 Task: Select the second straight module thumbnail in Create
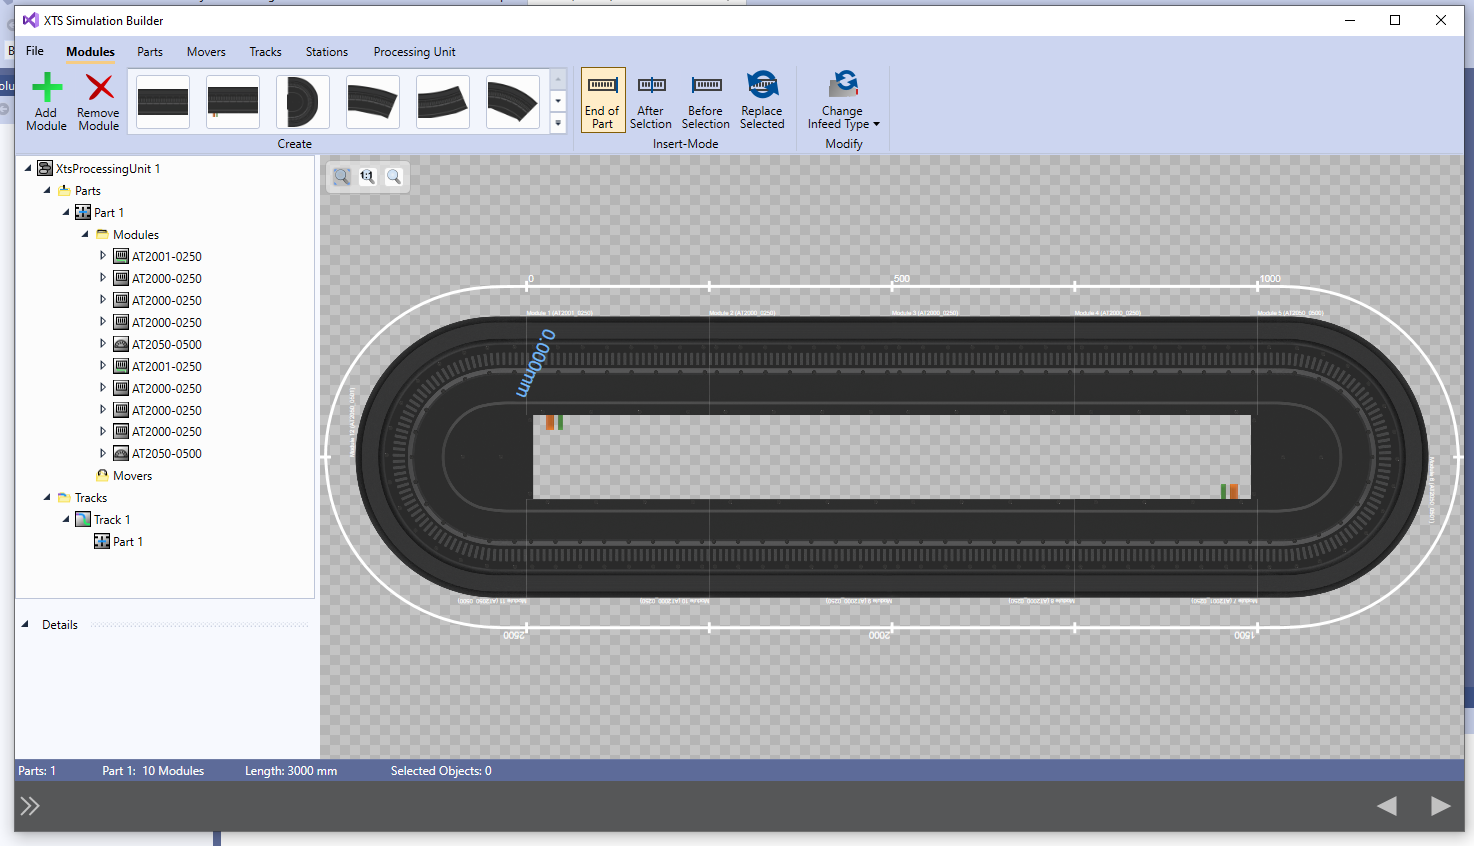tap(233, 101)
